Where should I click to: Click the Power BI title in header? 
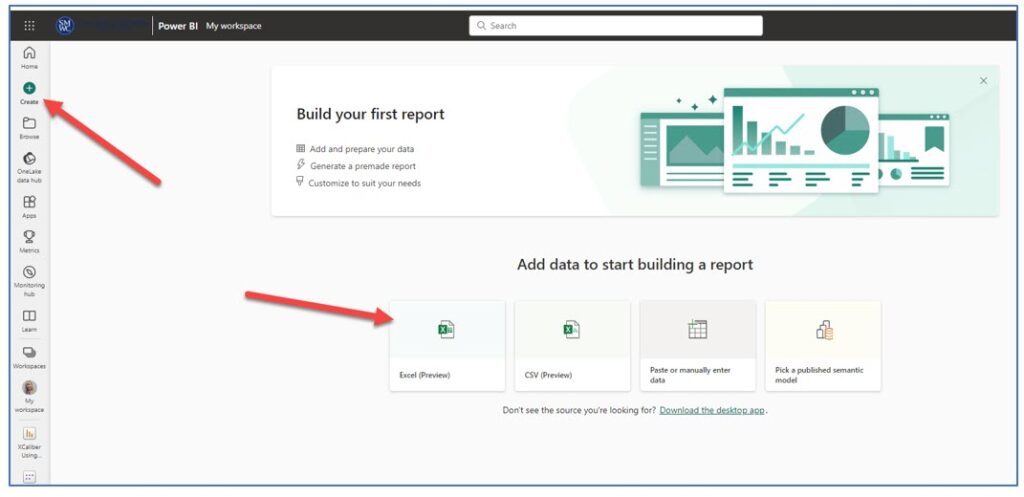178,26
